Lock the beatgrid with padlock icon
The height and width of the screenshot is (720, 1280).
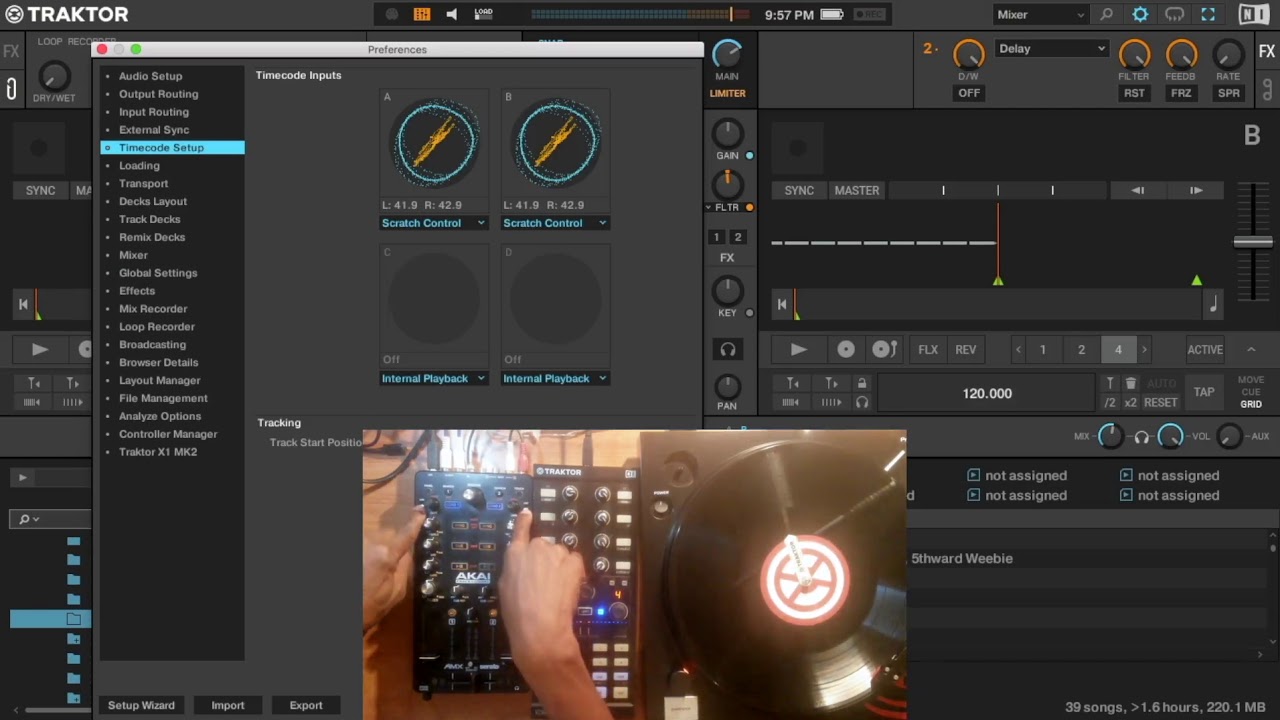tap(862, 383)
